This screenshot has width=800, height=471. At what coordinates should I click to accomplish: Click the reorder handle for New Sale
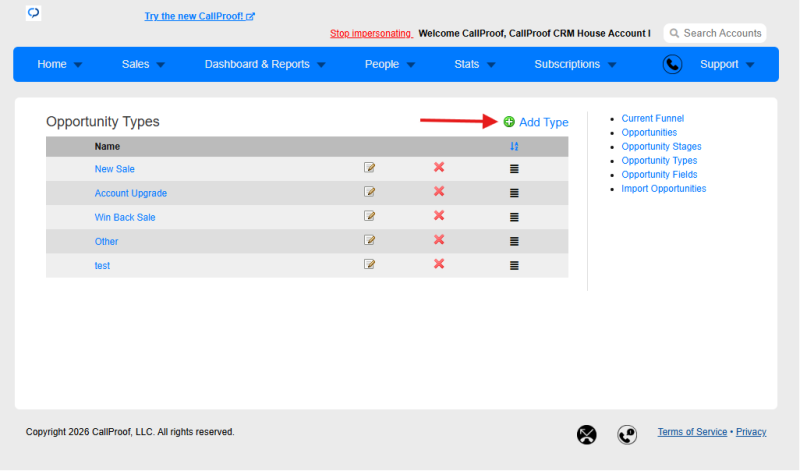(514, 169)
